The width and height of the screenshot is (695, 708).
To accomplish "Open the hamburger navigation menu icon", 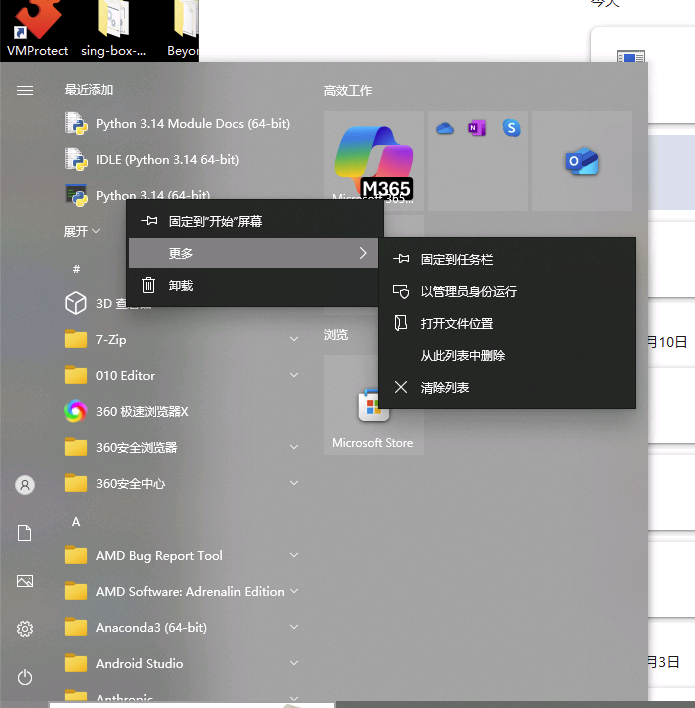I will 25,91.
